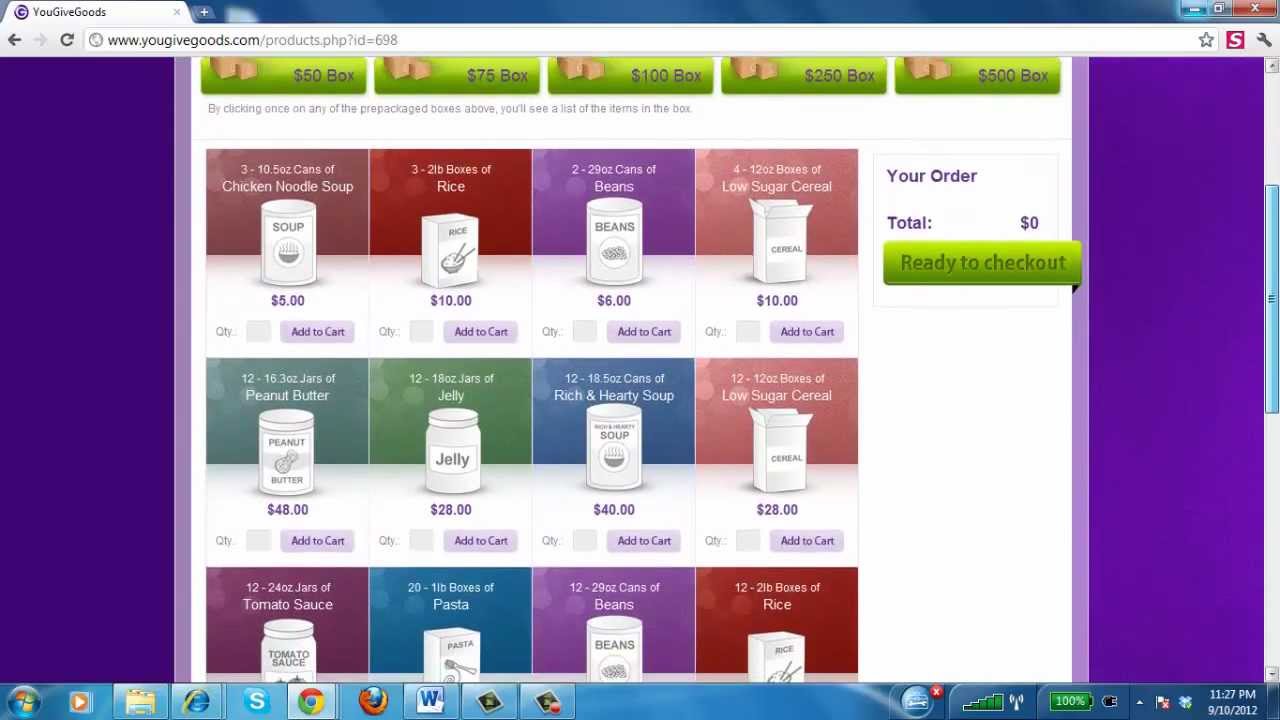Add $10.00 Rice to cart
Viewport: 1280px width, 720px height.
click(x=481, y=332)
